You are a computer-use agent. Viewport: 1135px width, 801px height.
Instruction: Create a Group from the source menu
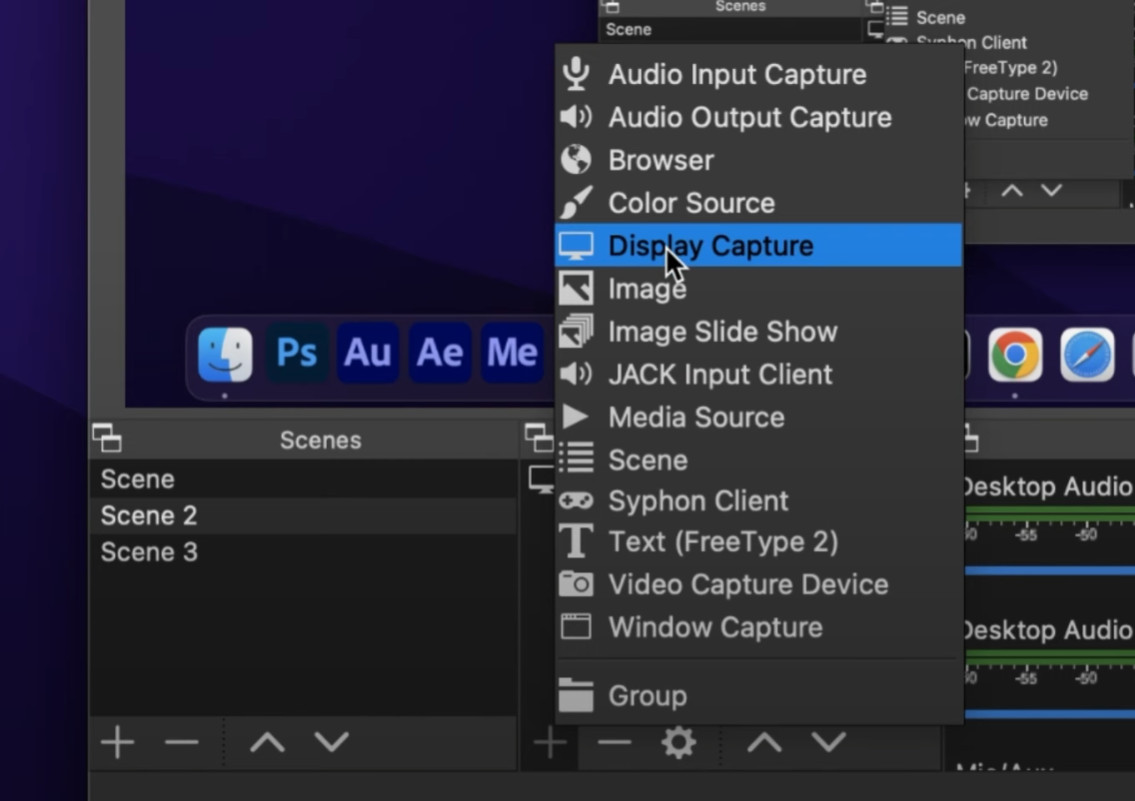pyautogui.click(x=645, y=696)
